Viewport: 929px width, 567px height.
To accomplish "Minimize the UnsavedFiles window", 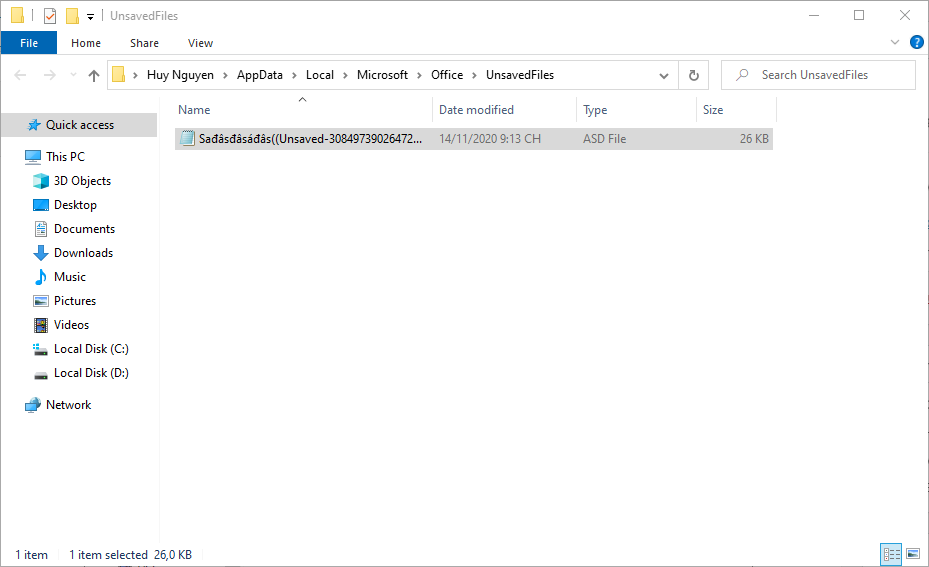I will pyautogui.click(x=814, y=15).
